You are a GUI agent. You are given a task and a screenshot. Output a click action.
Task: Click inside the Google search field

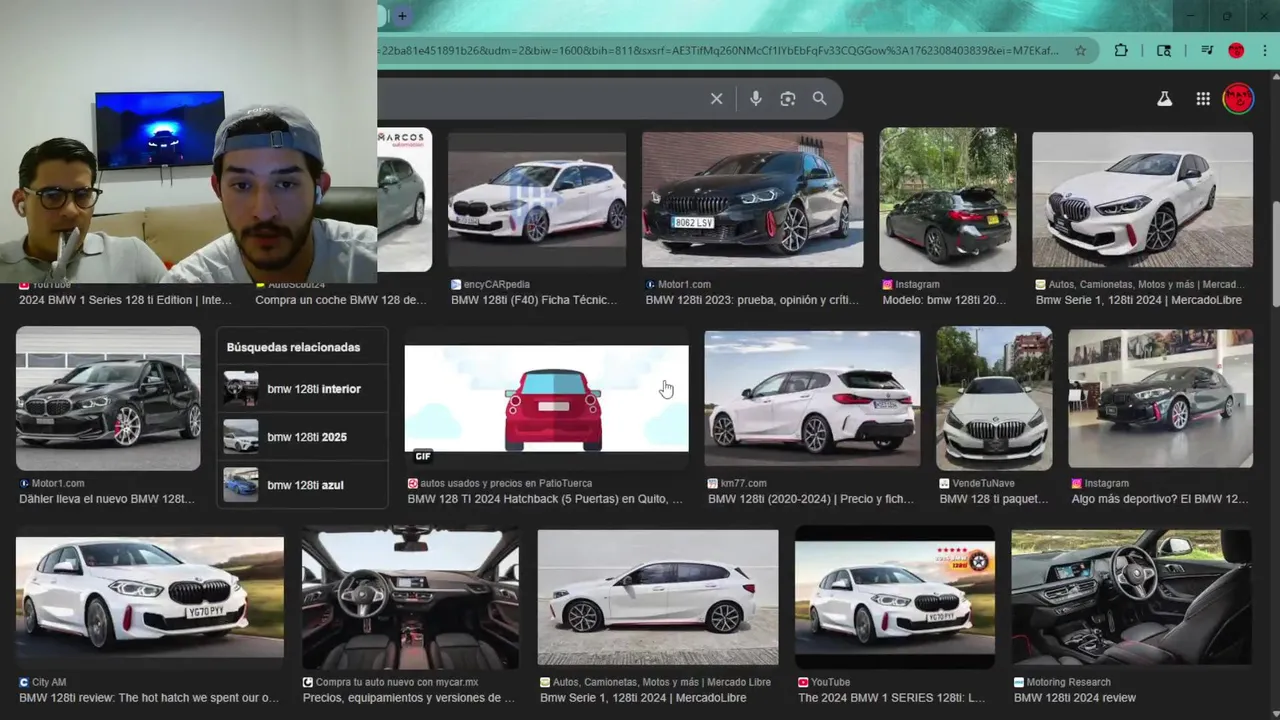(538, 98)
